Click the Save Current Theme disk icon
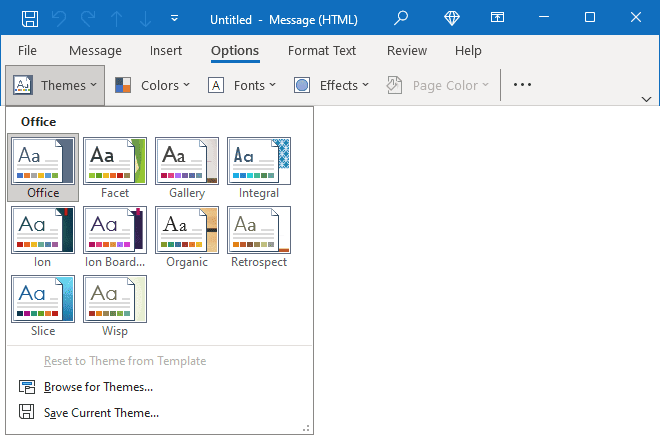 coord(27,412)
